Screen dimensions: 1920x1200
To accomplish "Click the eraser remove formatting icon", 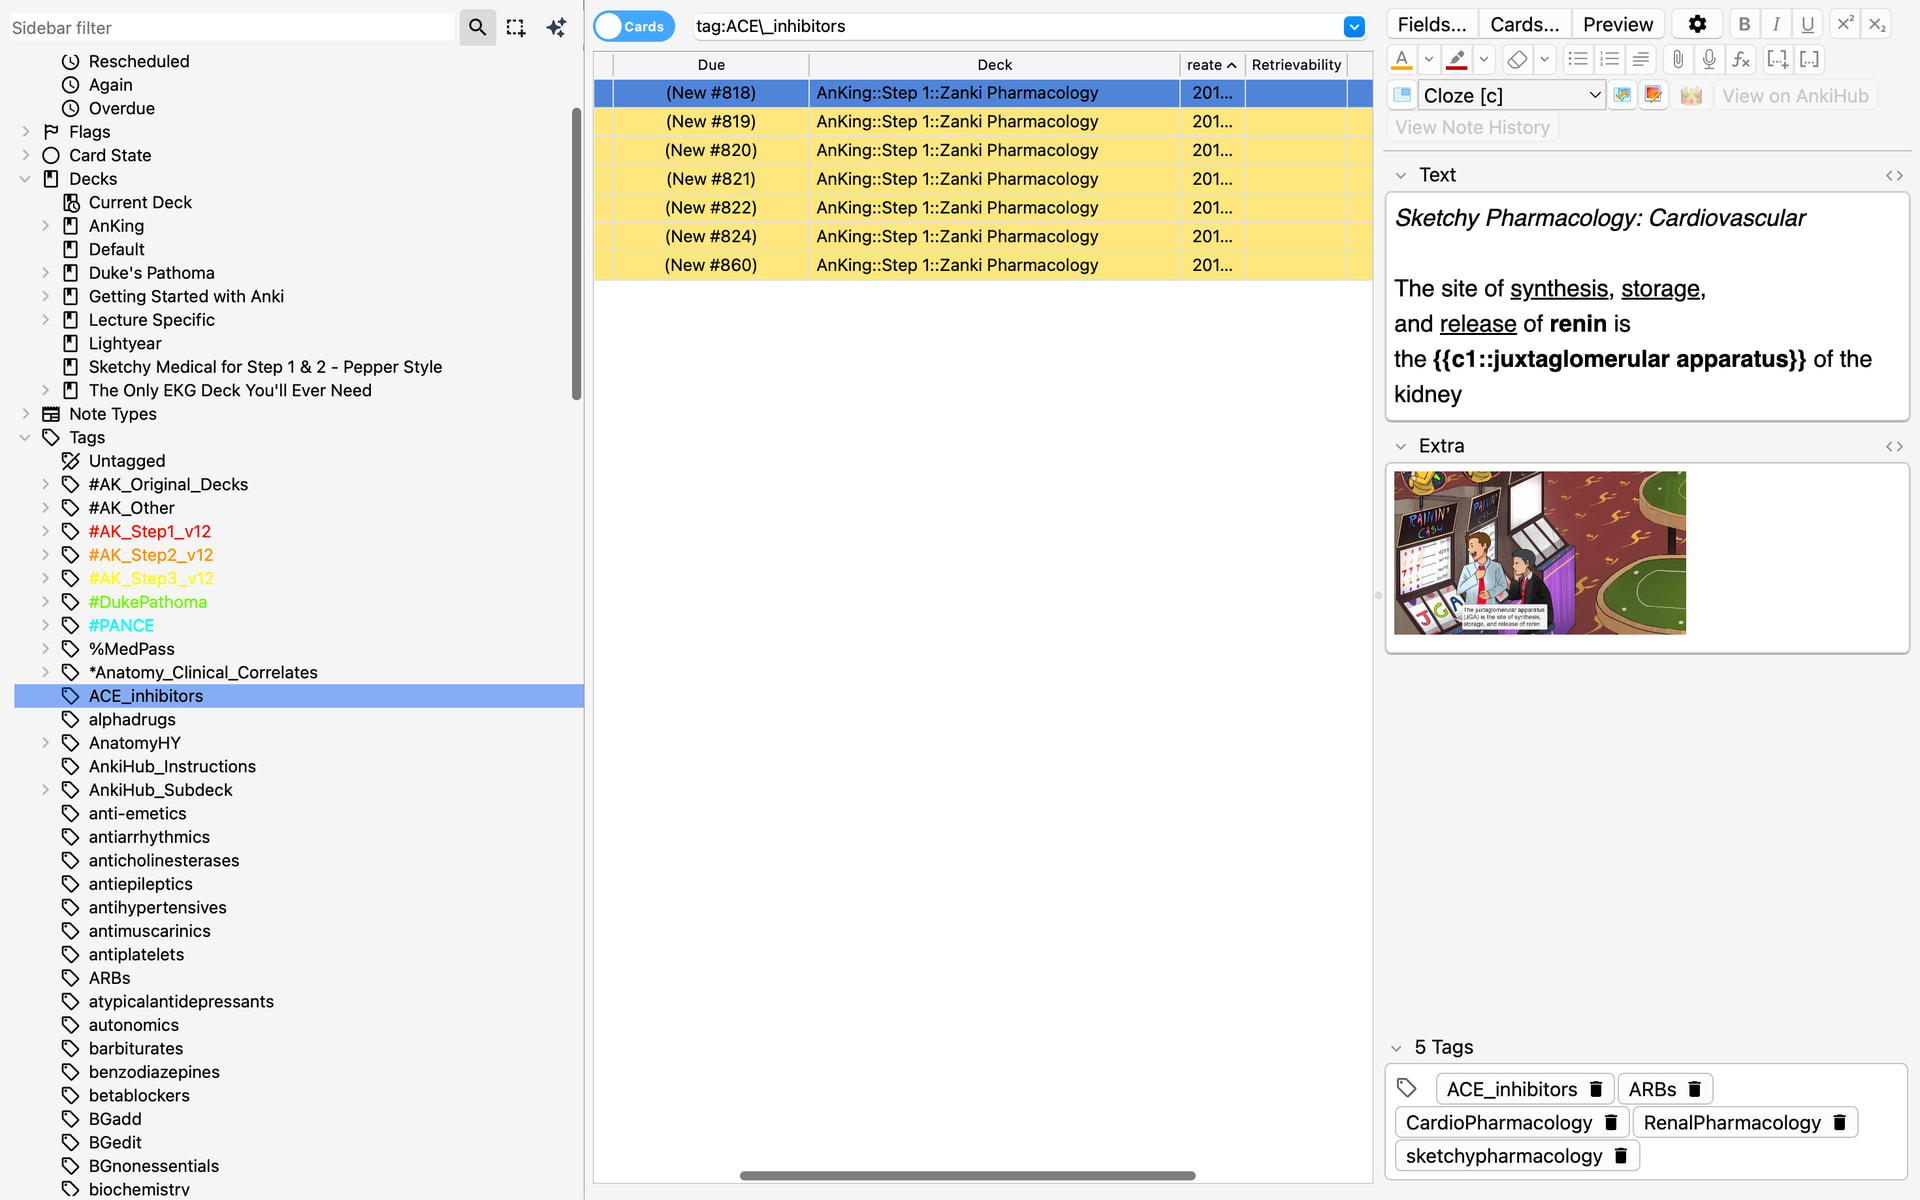I will click(x=1517, y=60).
